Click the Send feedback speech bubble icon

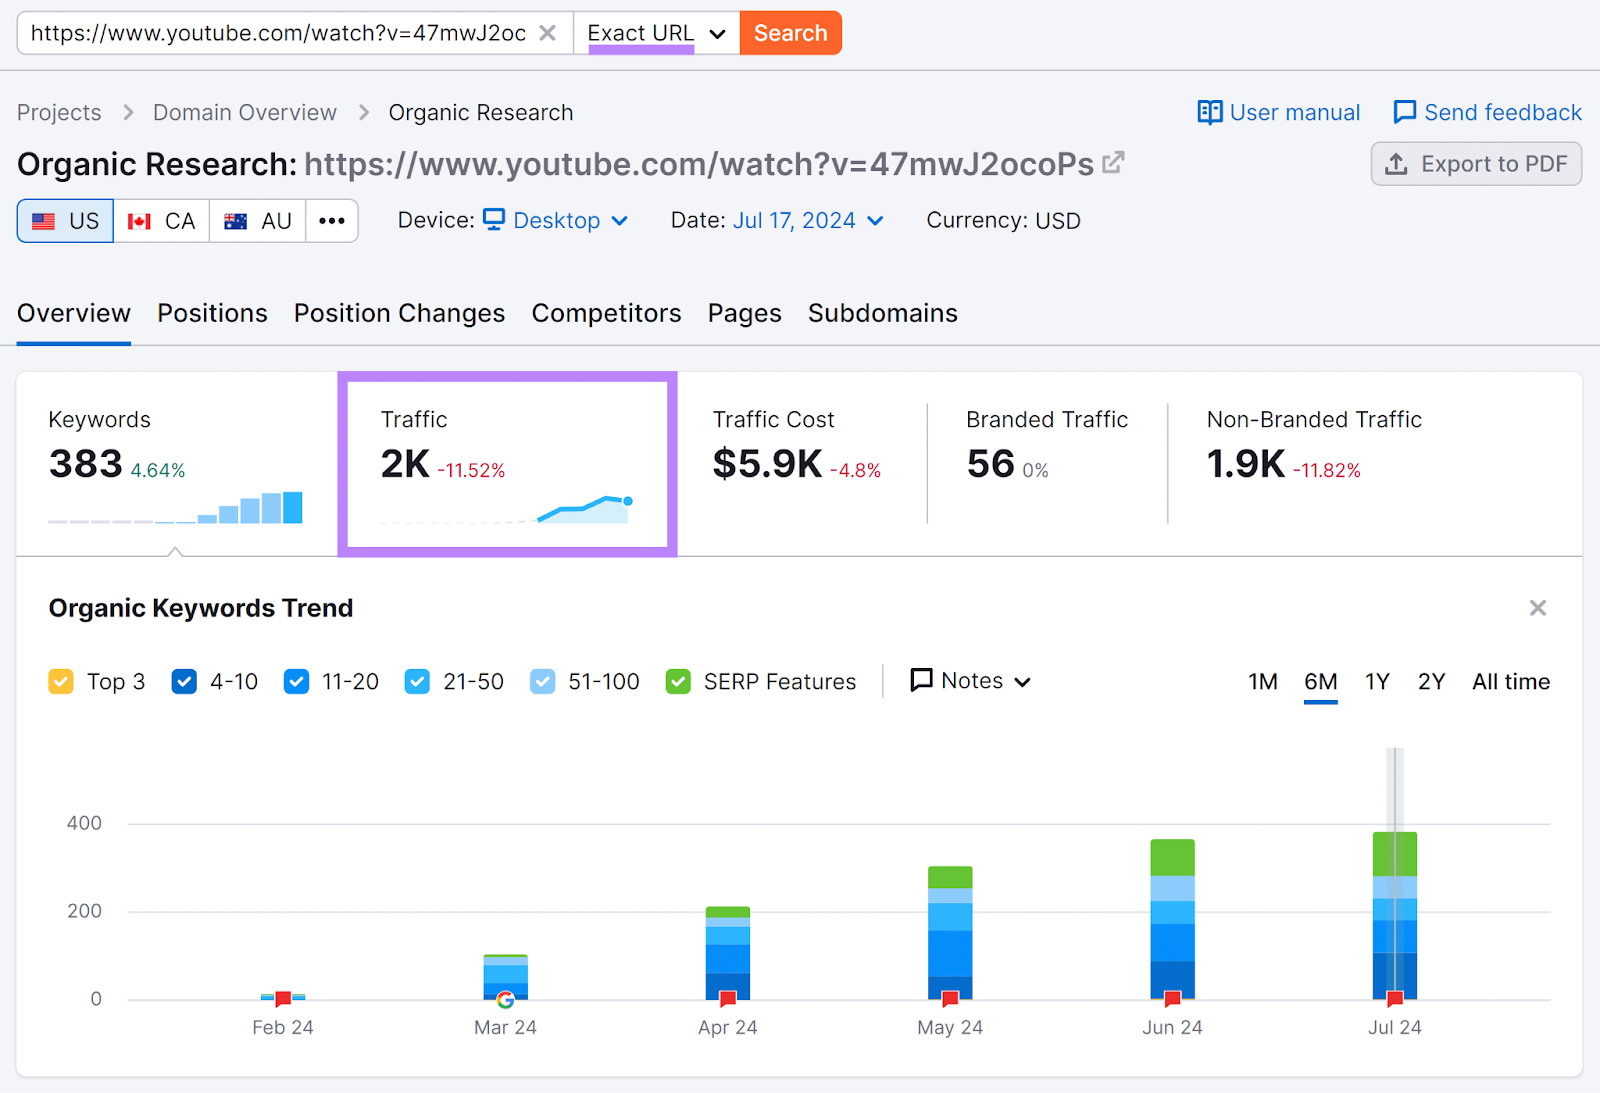click(x=1405, y=112)
